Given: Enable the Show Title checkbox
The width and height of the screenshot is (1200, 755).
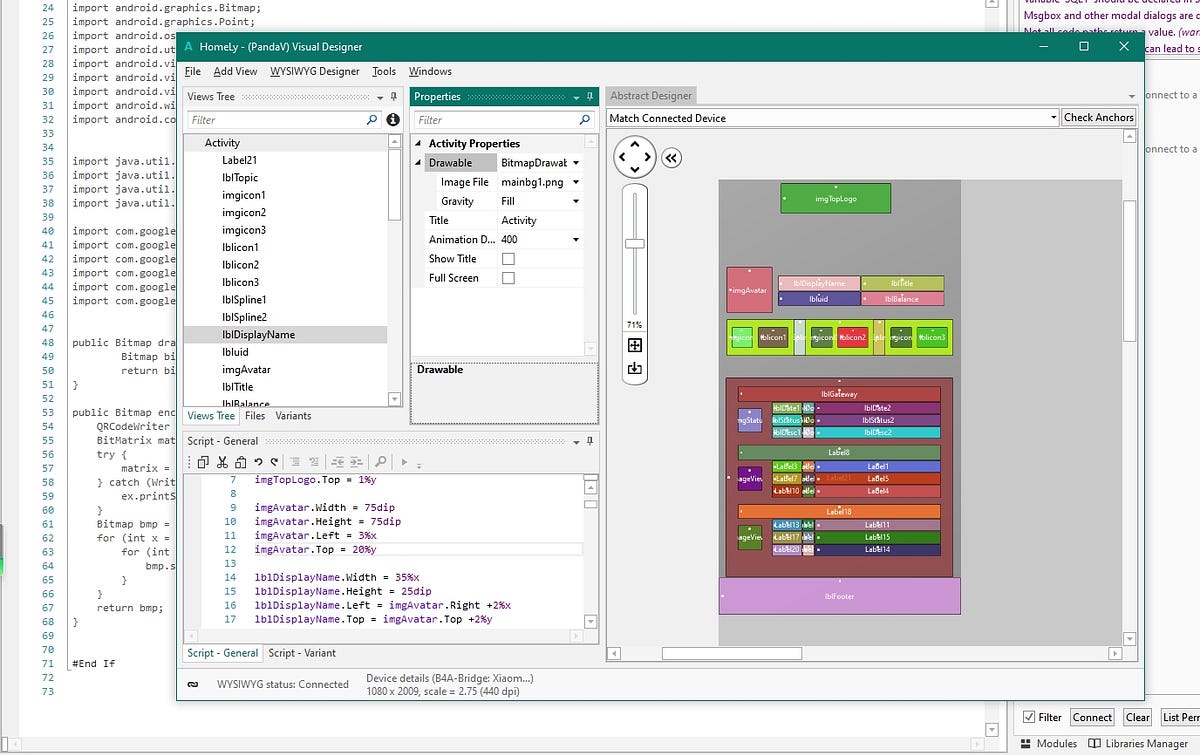Looking at the screenshot, I should click(508, 259).
